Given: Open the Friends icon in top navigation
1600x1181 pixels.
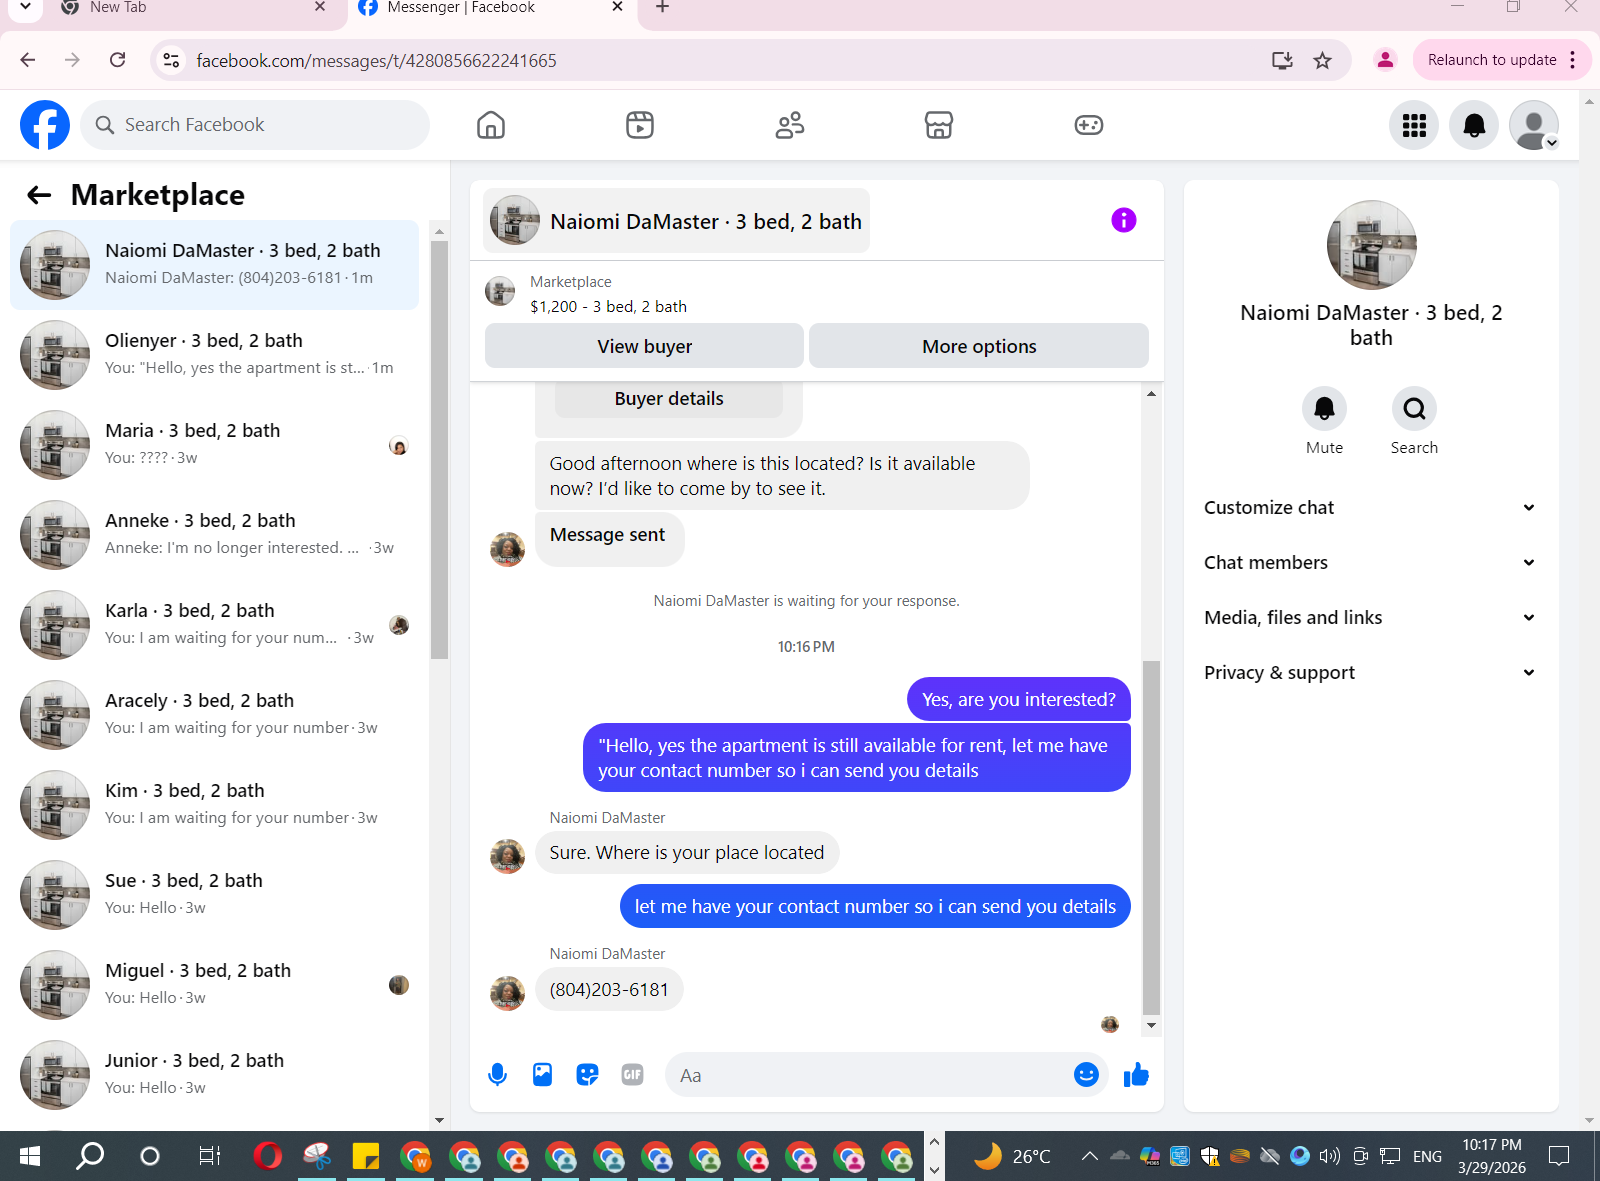Looking at the screenshot, I should coord(790,125).
